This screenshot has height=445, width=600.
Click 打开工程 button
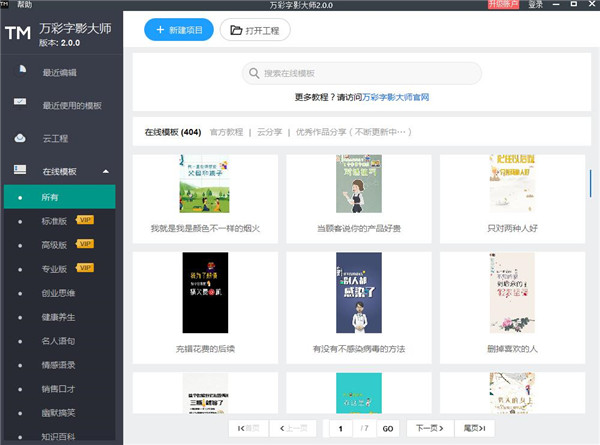[x=255, y=30]
